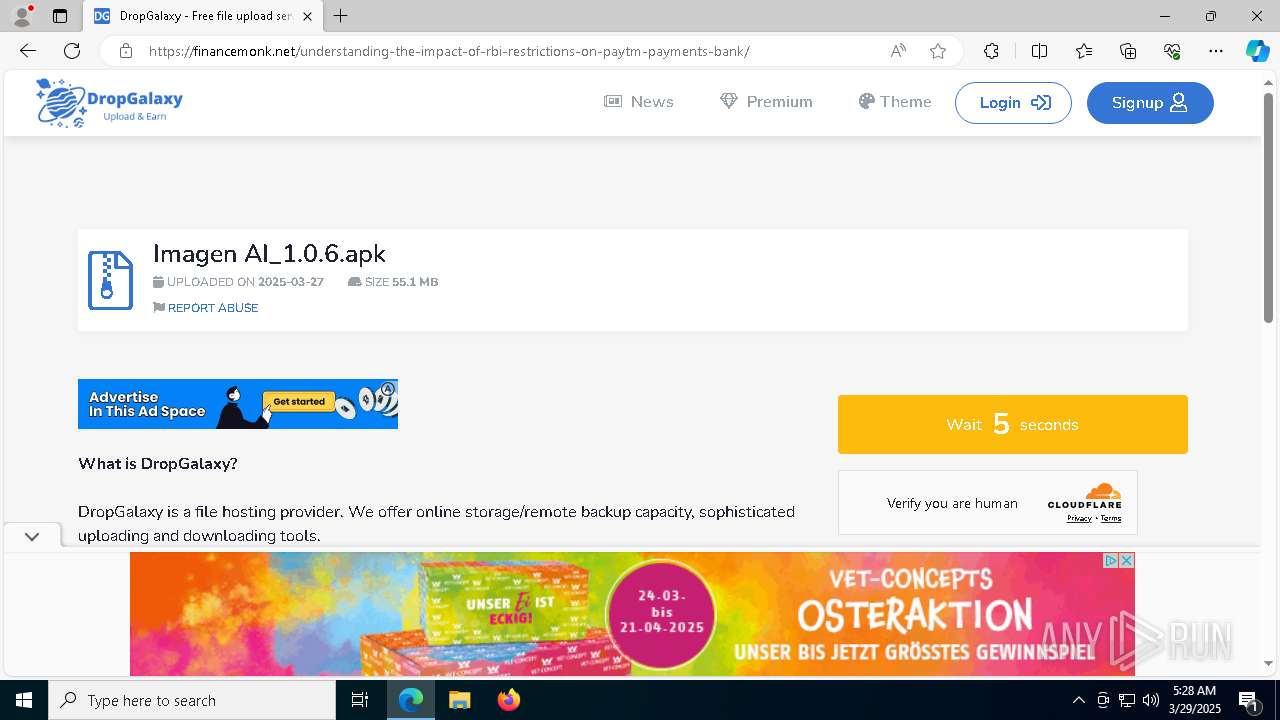Open the Settings and more ellipsis menu
The image size is (1280, 720).
tap(1216, 51)
